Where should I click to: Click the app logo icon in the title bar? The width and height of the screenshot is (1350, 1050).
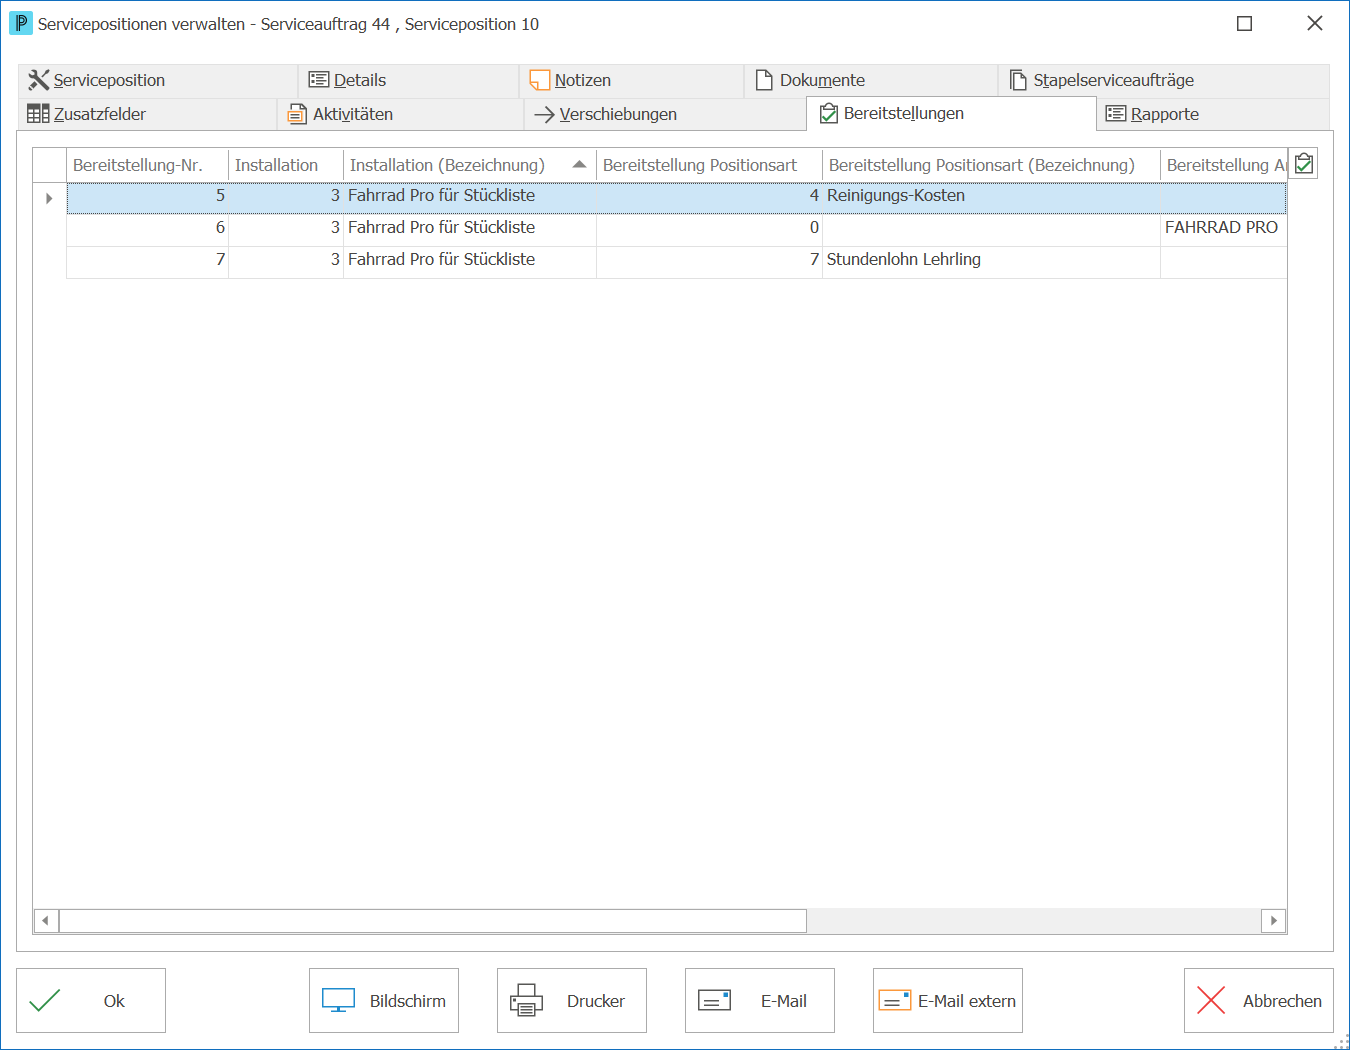pos(21,23)
